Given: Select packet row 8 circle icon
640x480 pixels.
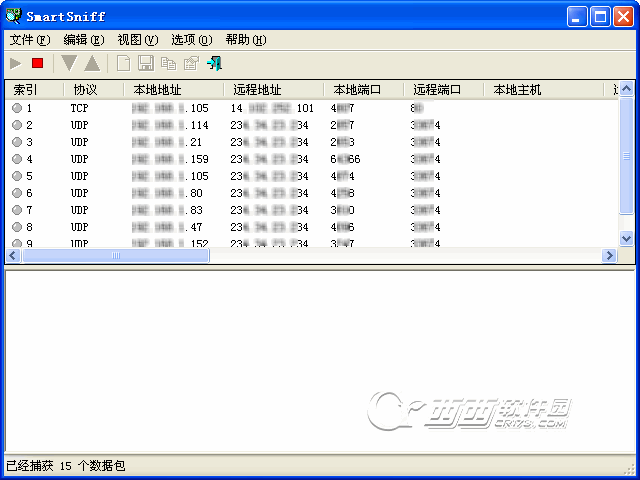Looking at the screenshot, I should [17, 227].
